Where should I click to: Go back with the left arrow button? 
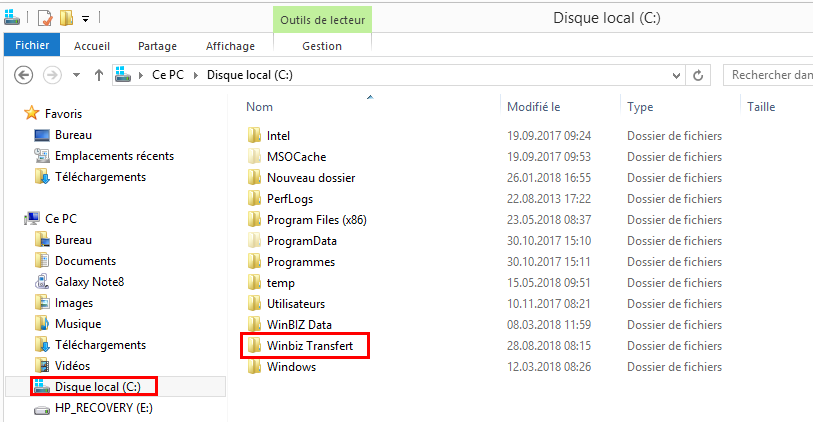click(x=24, y=75)
